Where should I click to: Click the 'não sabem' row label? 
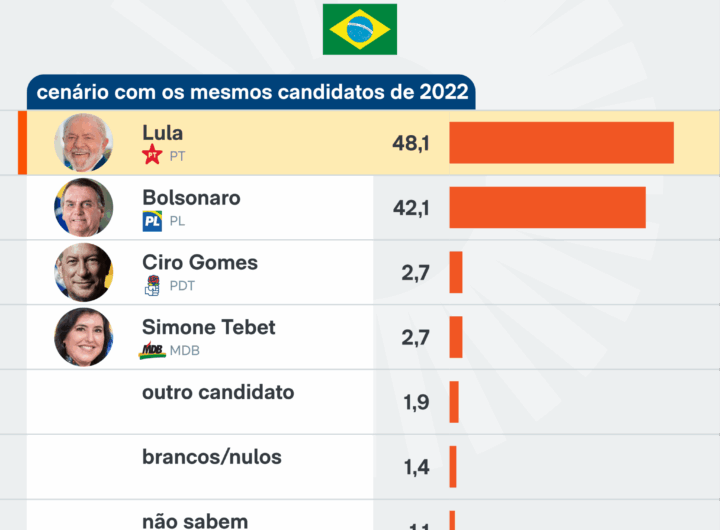[x=195, y=520]
